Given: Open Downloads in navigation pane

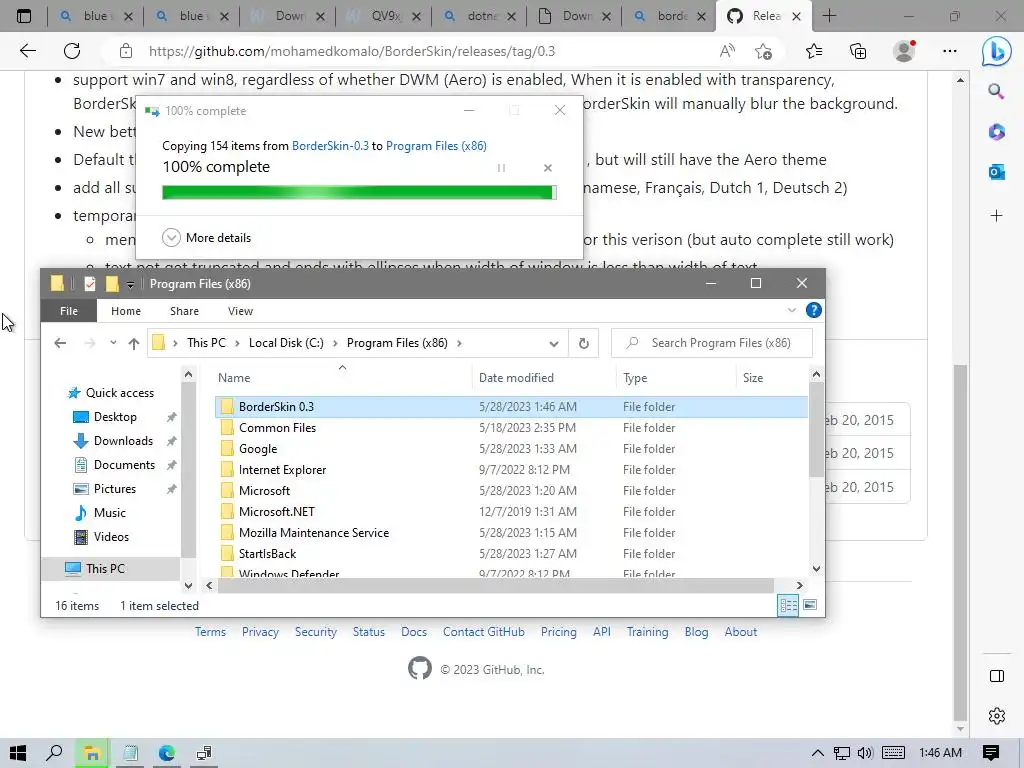Looking at the screenshot, I should point(114,441).
